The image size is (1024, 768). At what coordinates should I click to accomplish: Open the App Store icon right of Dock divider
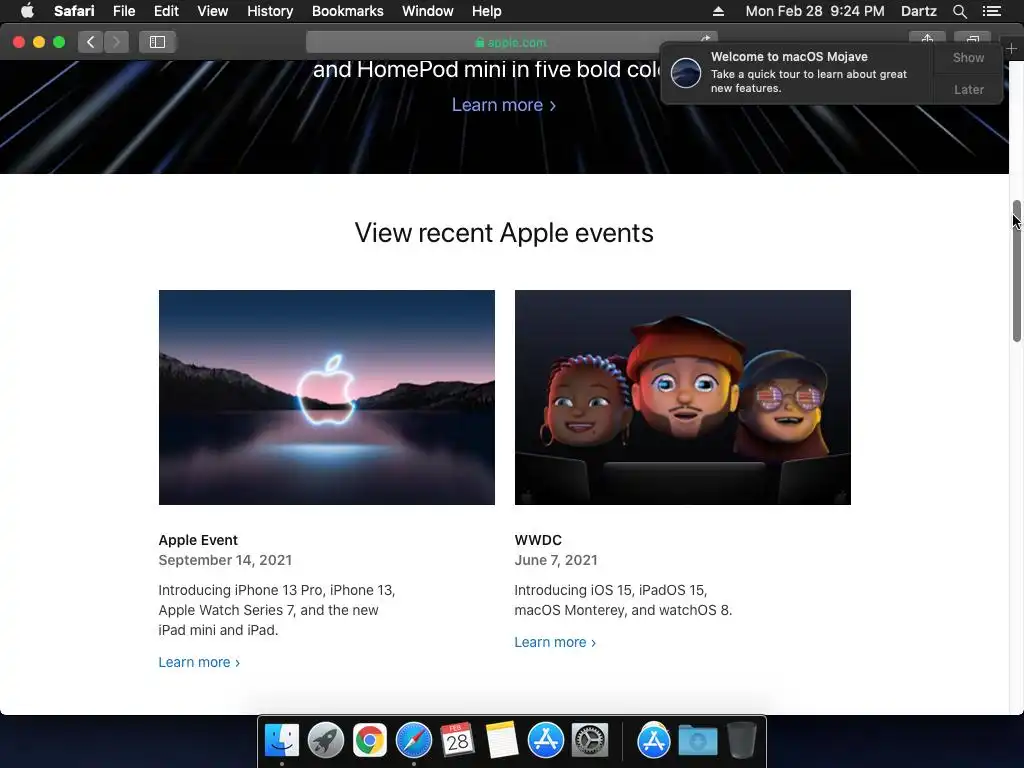pyautogui.click(x=654, y=740)
